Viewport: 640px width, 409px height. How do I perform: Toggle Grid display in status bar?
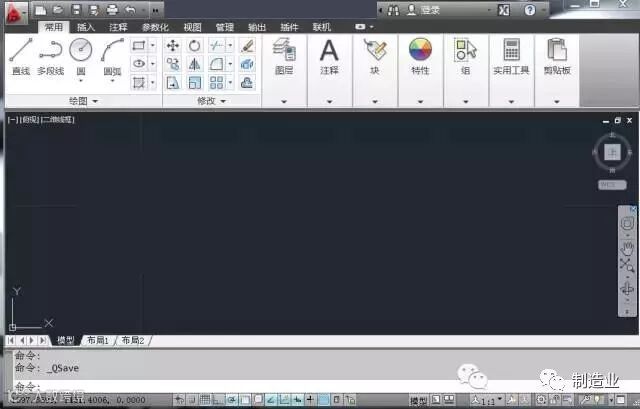(x=205, y=400)
